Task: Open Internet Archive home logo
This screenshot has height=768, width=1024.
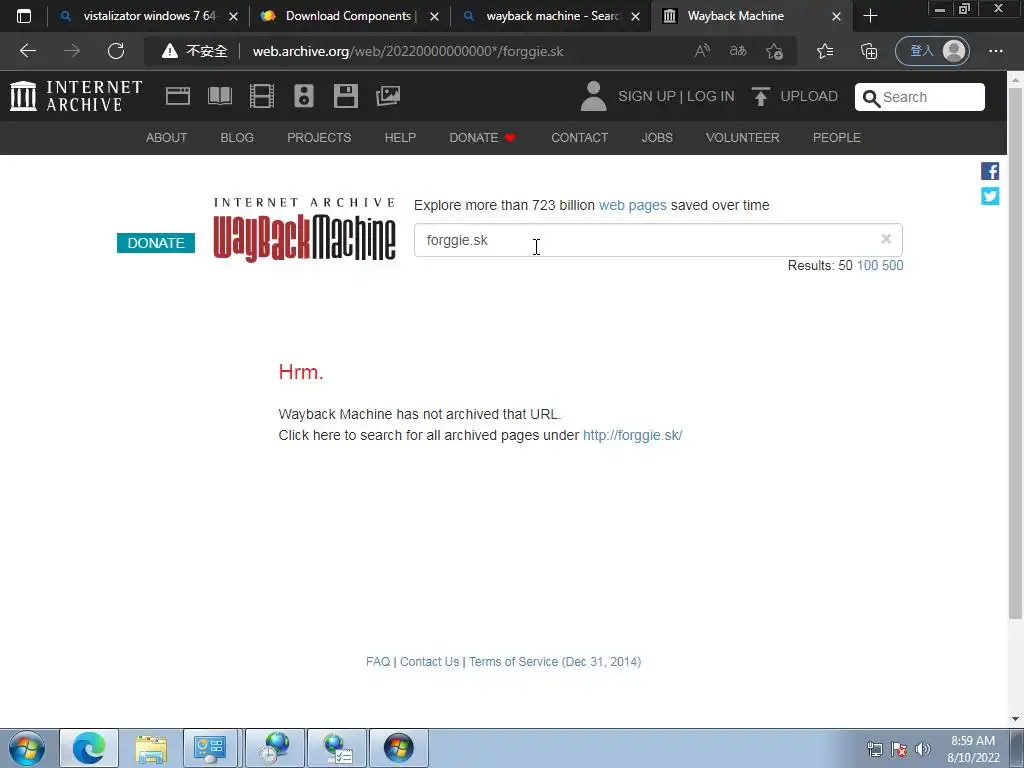Action: coord(76,96)
